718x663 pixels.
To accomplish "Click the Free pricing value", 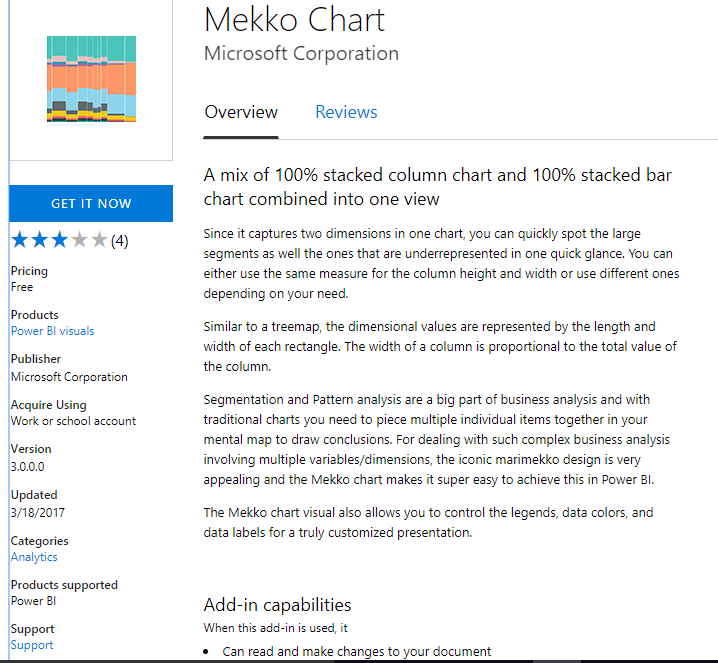I will pos(22,287).
